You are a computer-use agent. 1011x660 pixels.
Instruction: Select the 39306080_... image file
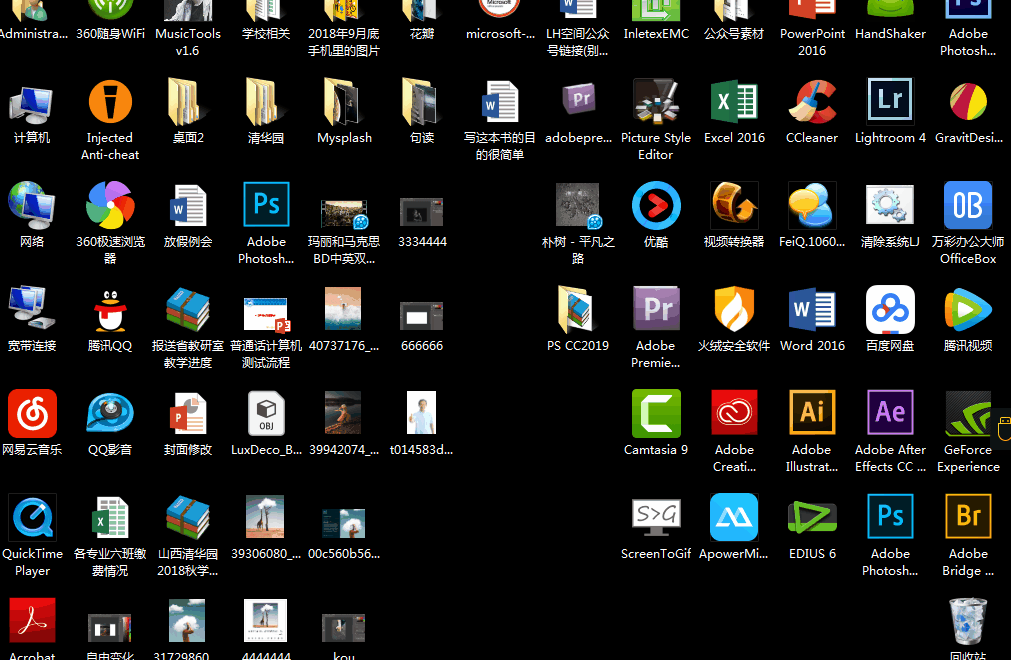coord(265,516)
